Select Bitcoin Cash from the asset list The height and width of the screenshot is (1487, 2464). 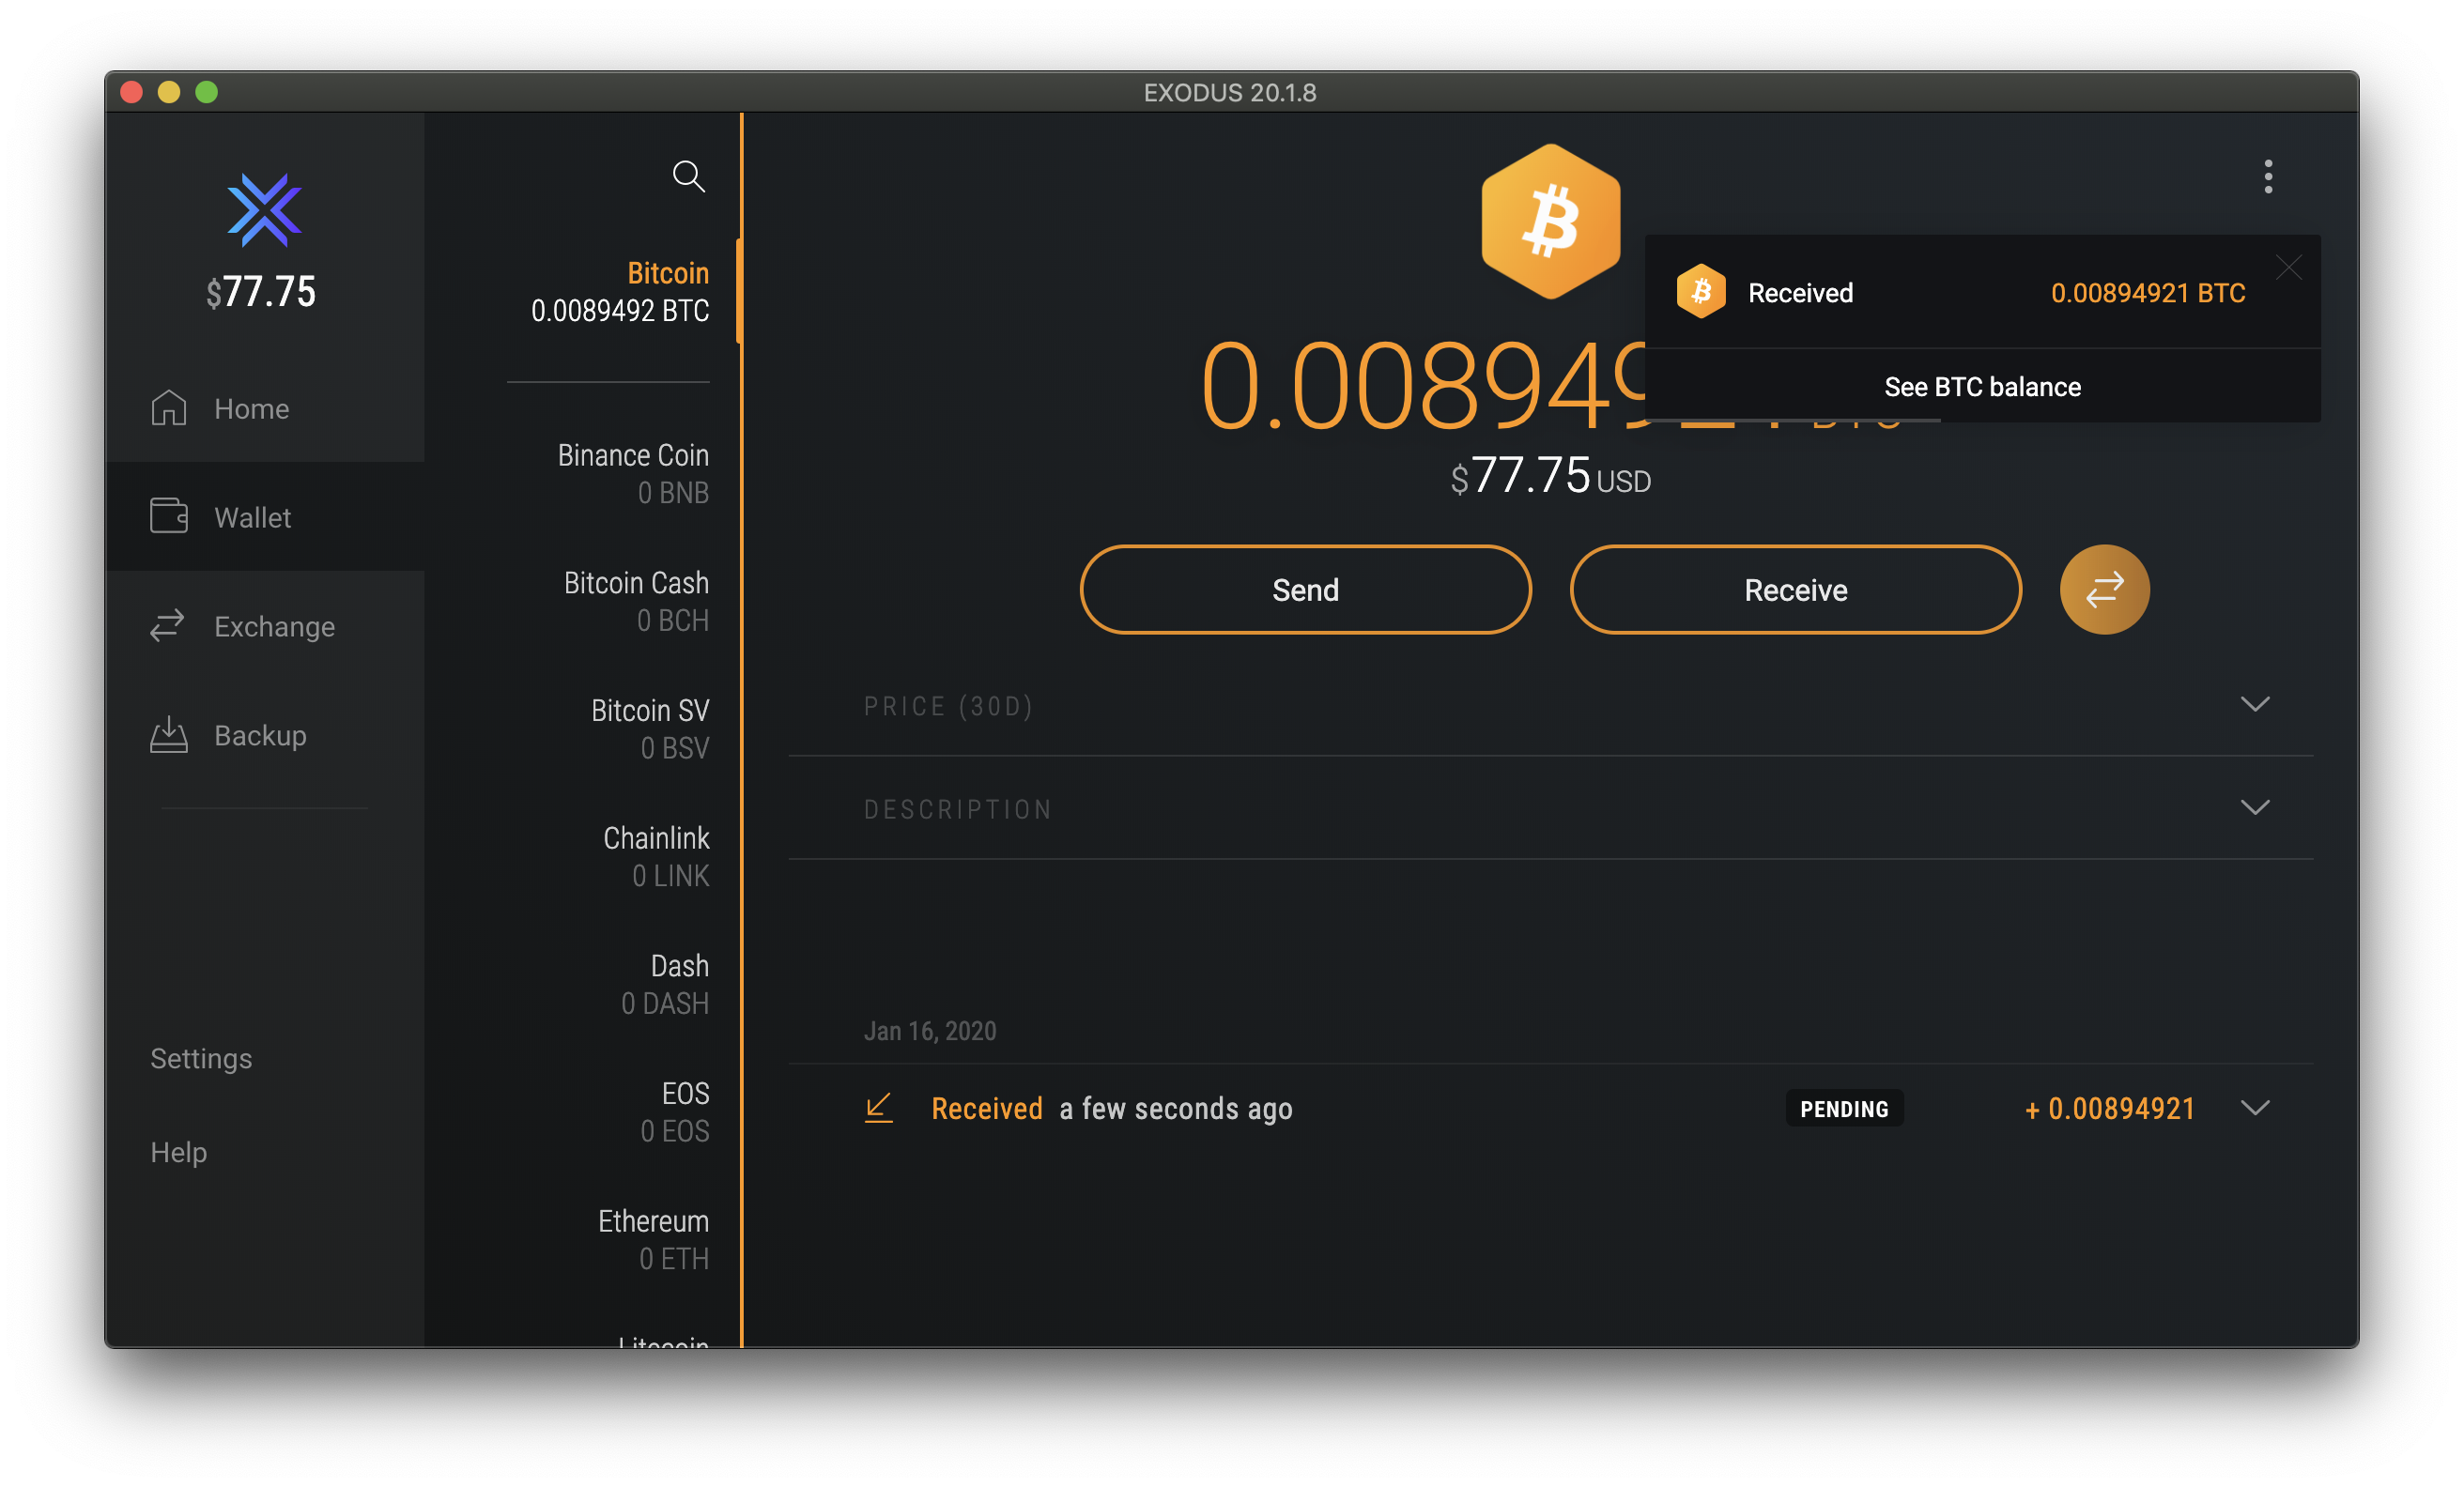(x=636, y=600)
